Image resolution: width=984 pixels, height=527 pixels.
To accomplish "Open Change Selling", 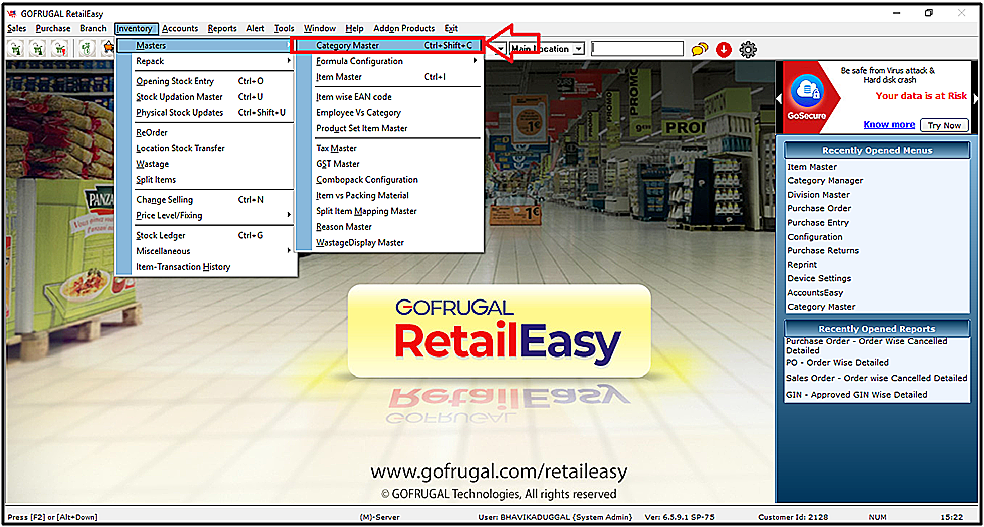I will tap(206, 200).
